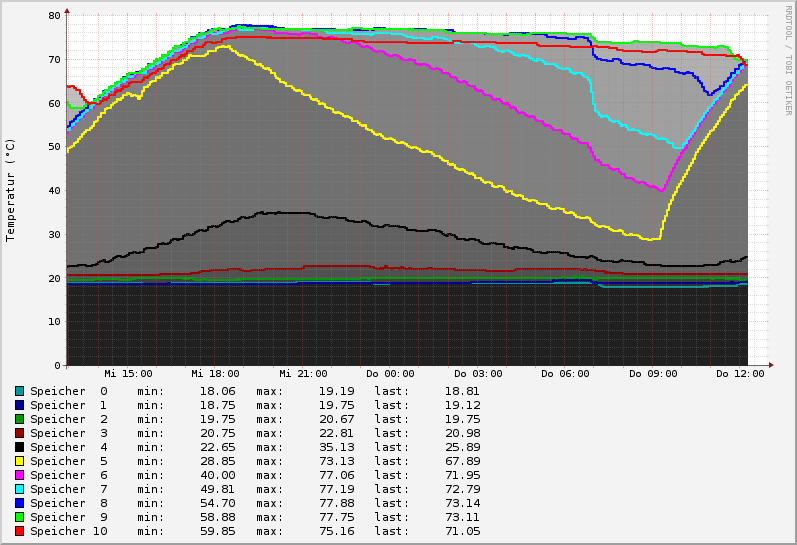Screen dimensions: 797x545
Task: Click the 80 value on the temperature axis
Action: click(54, 16)
